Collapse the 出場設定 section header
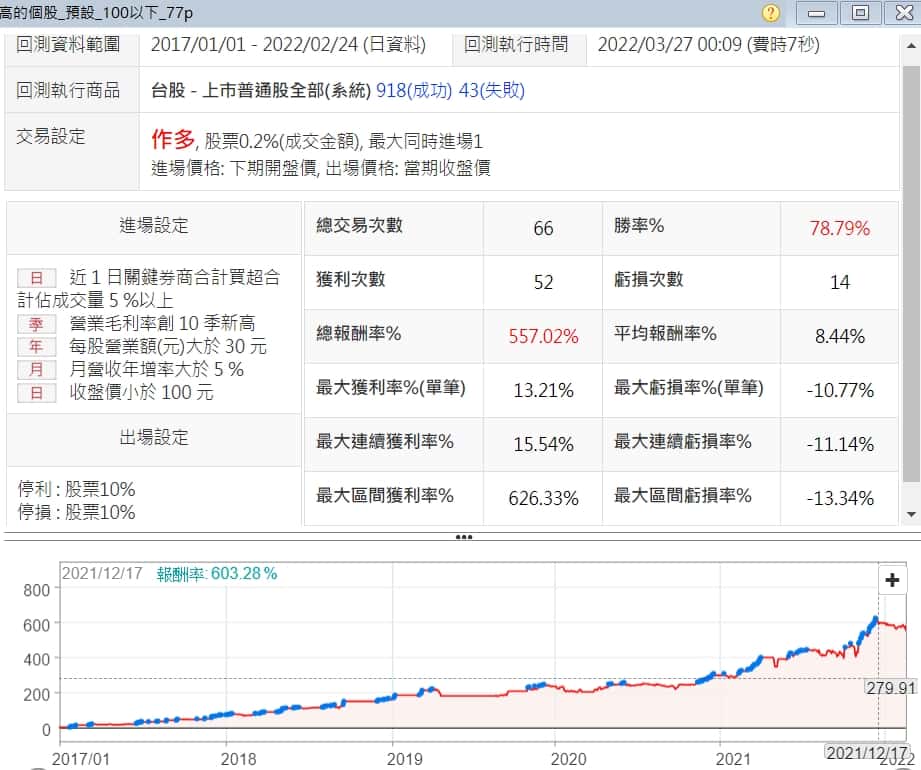The image size is (921, 770). click(154, 438)
